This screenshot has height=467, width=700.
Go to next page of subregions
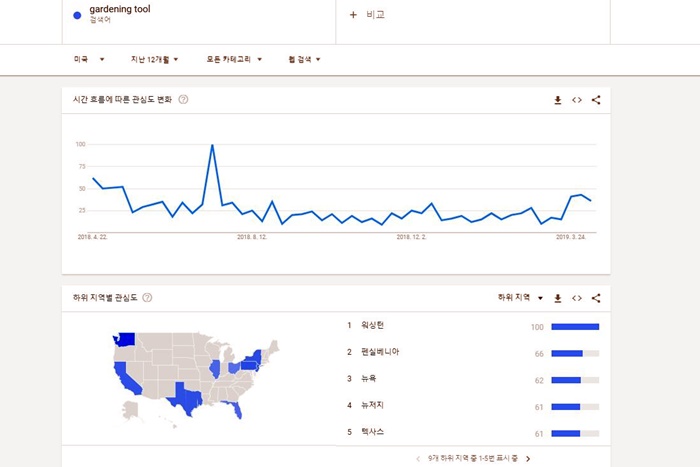(x=528, y=459)
